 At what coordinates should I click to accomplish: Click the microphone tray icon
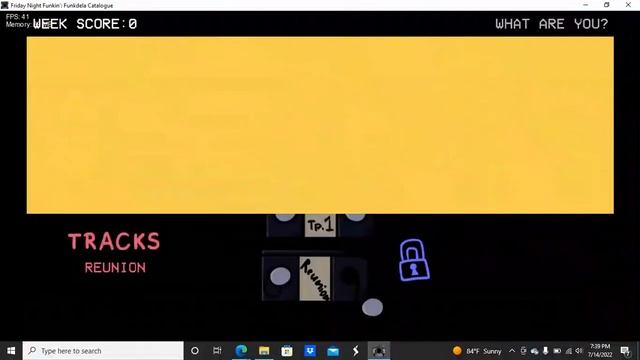[545, 351]
